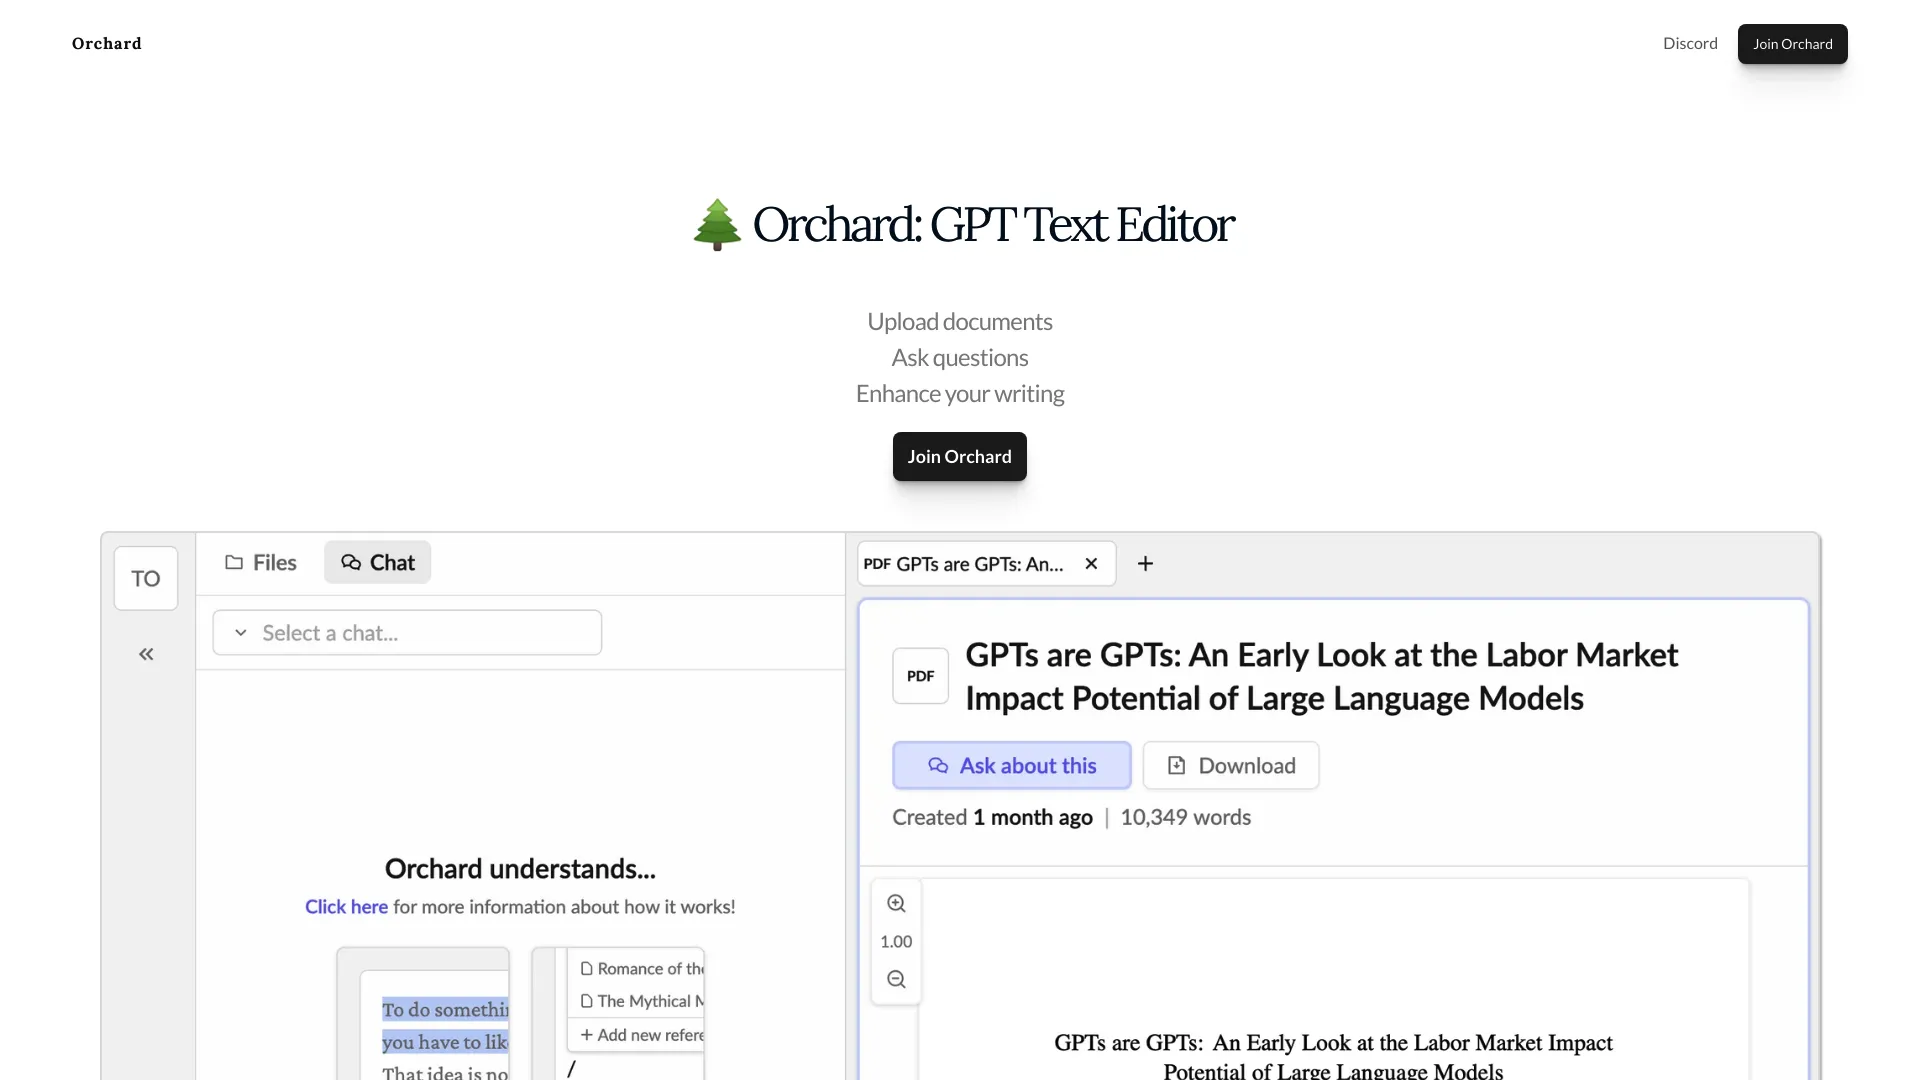
Task: Click The Mythical M... reference item
Action: click(641, 1001)
